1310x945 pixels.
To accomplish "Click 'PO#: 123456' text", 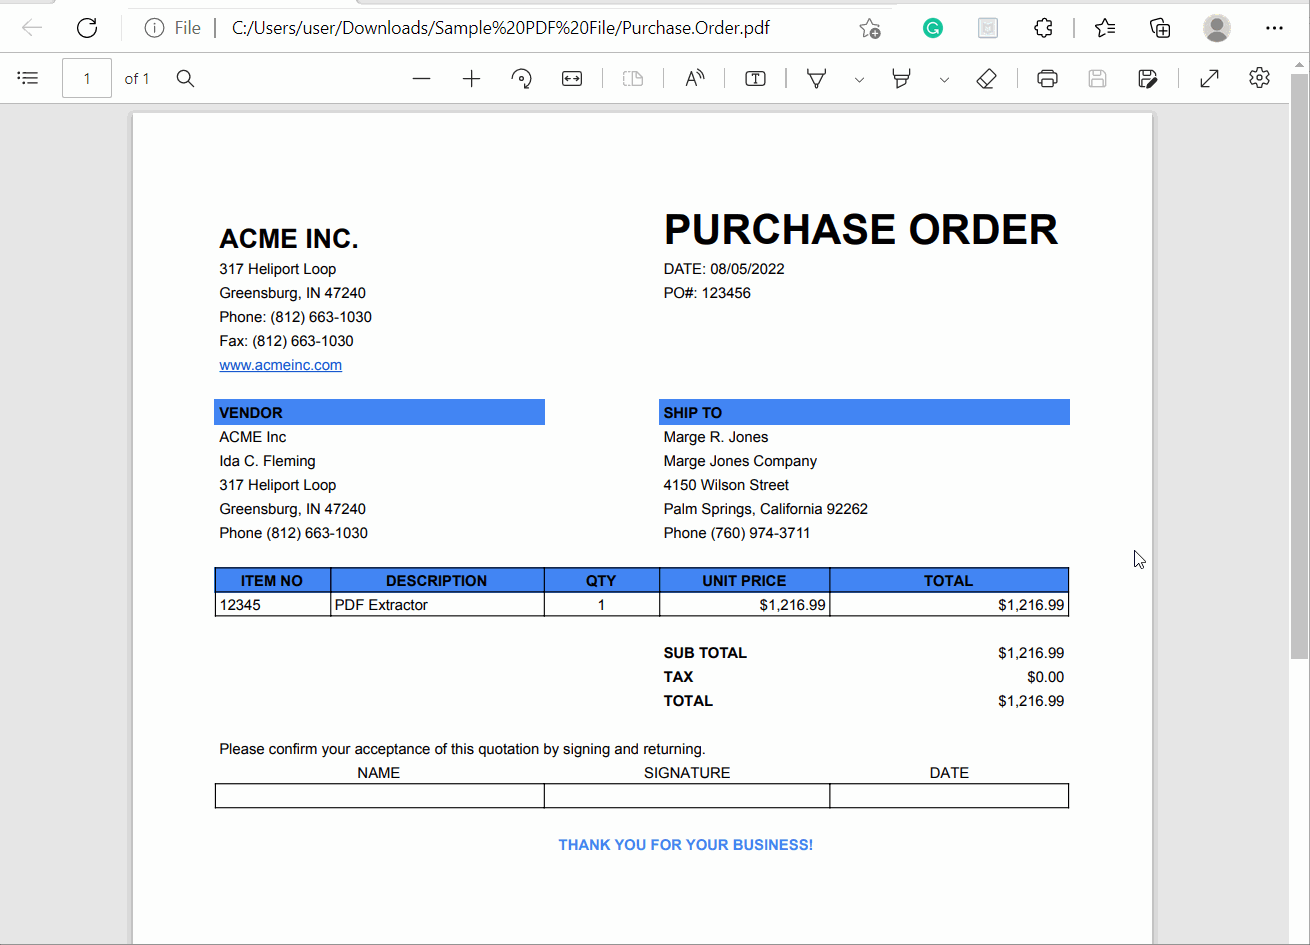I will tap(707, 293).
